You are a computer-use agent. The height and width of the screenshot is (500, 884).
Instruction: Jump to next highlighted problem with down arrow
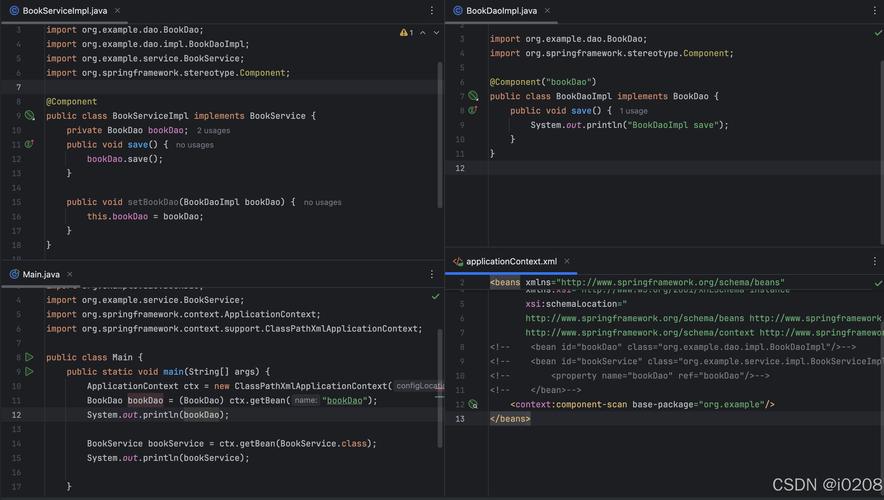pos(437,33)
